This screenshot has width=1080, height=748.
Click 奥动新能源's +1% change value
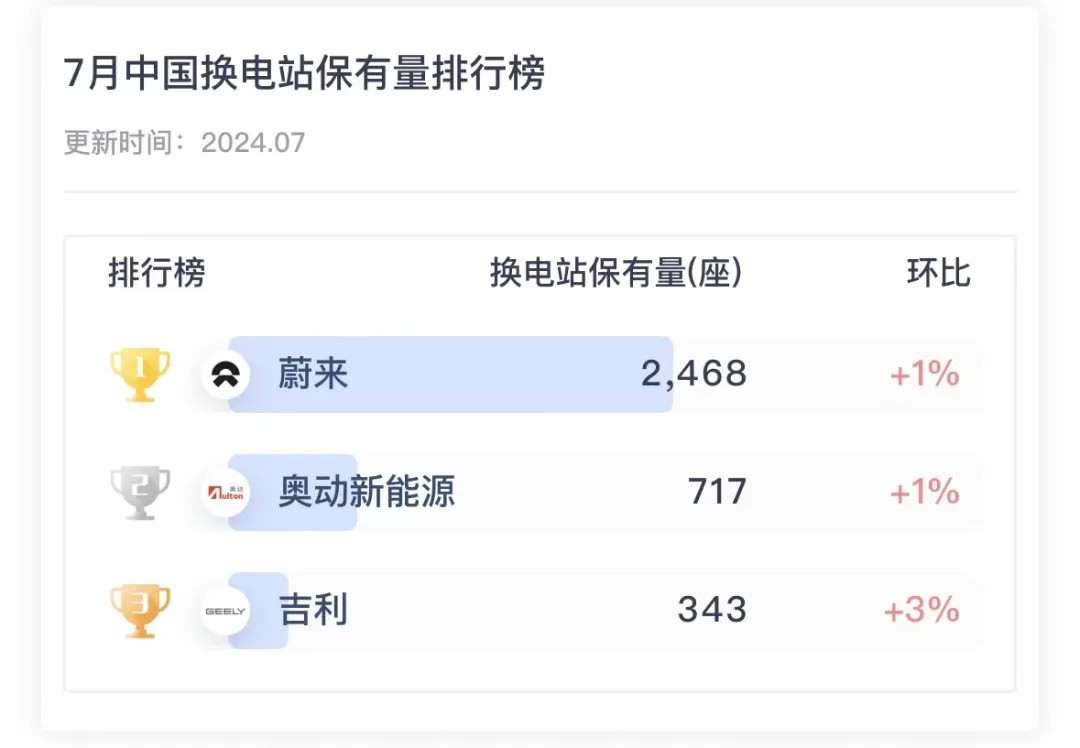click(x=924, y=492)
